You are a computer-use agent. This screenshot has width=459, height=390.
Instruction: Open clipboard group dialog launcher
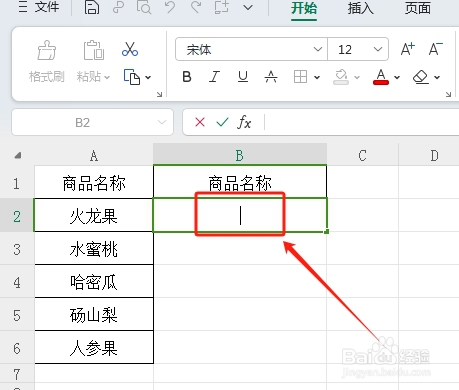159,94
